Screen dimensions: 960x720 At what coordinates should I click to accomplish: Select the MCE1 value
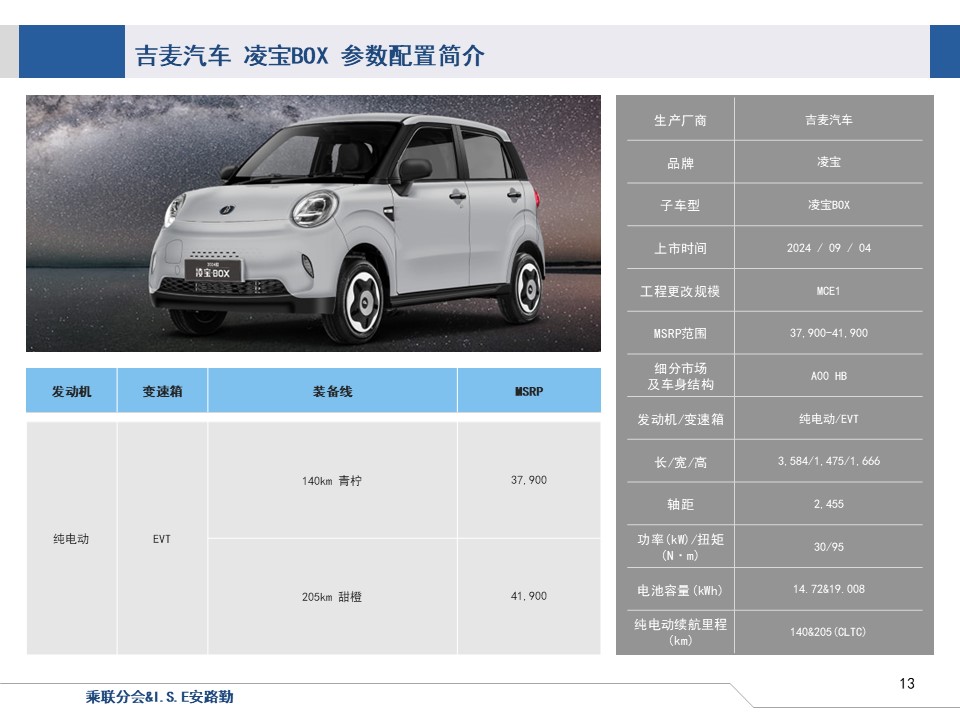tap(829, 291)
